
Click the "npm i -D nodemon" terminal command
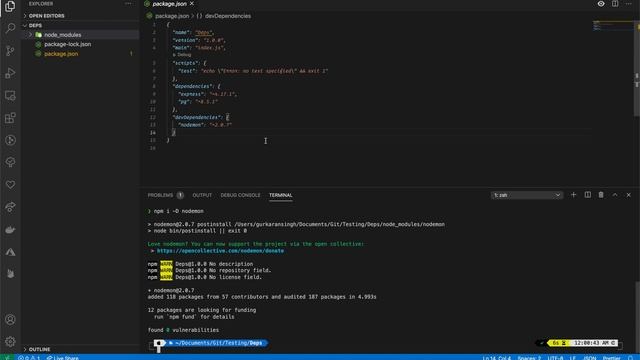point(179,211)
